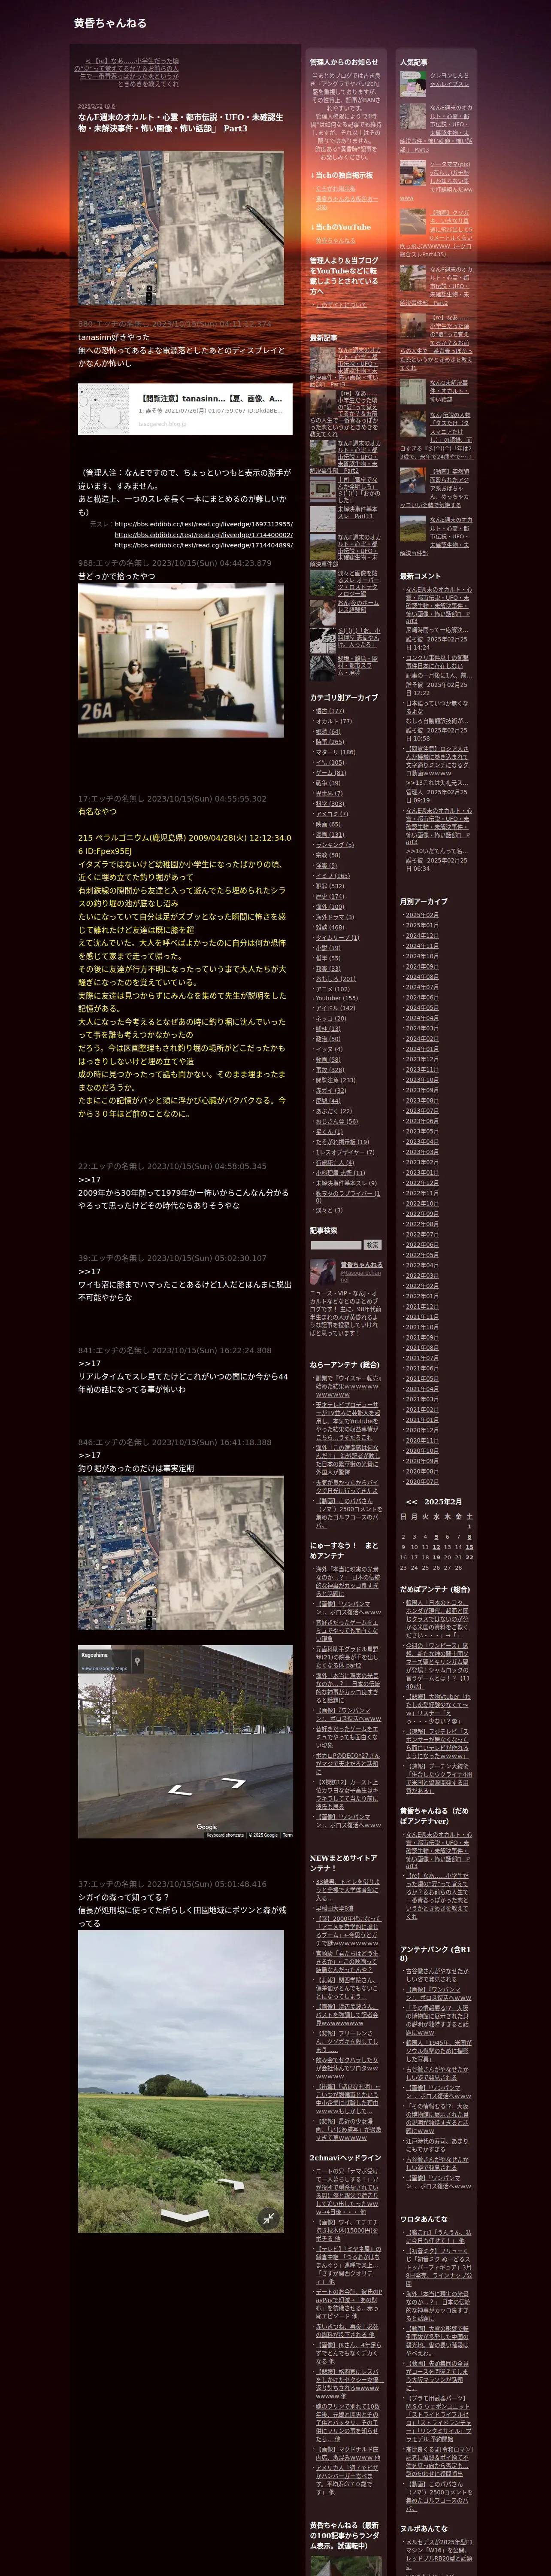Viewport: 551px width, 2576px height.
Task: Open このサイトについて link
Action: coord(341,305)
